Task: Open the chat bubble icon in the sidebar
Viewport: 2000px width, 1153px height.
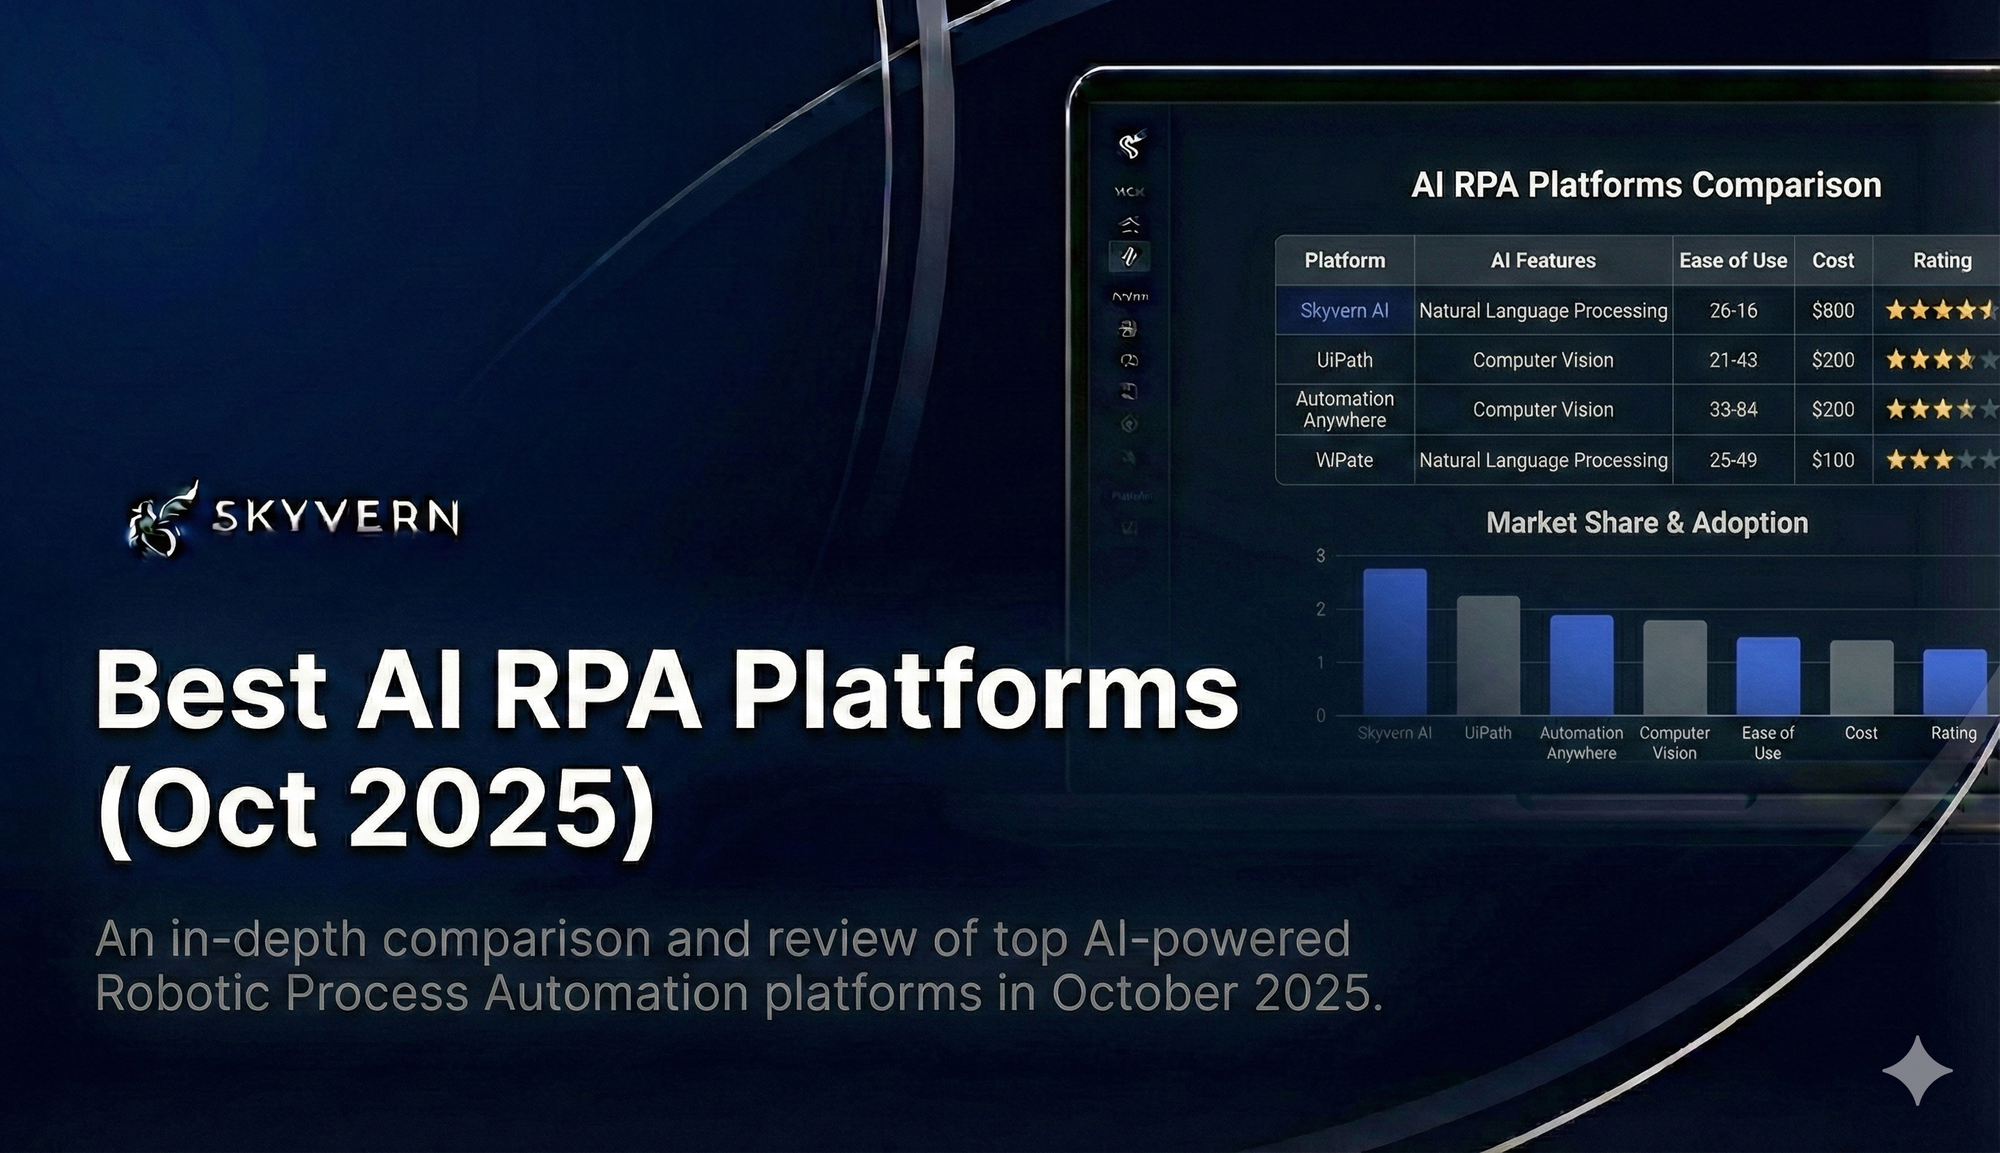Action: [1129, 359]
